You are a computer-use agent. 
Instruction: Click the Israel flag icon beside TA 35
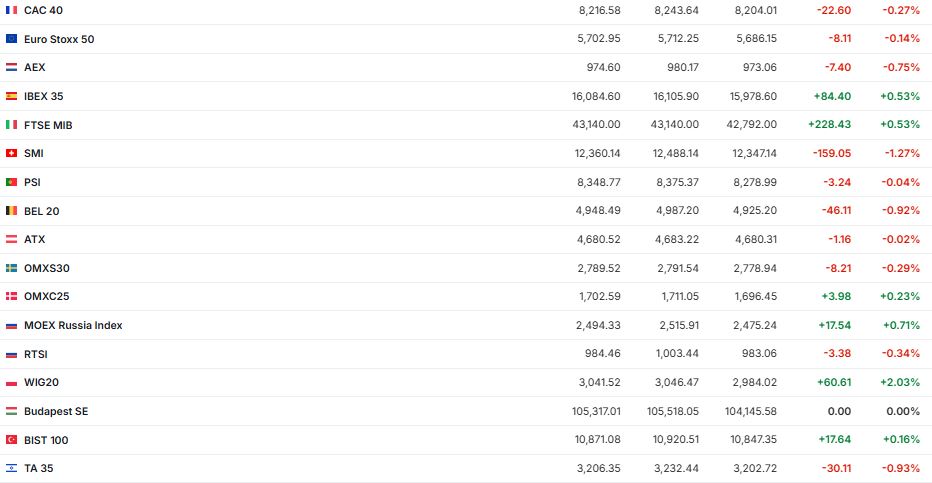11,468
